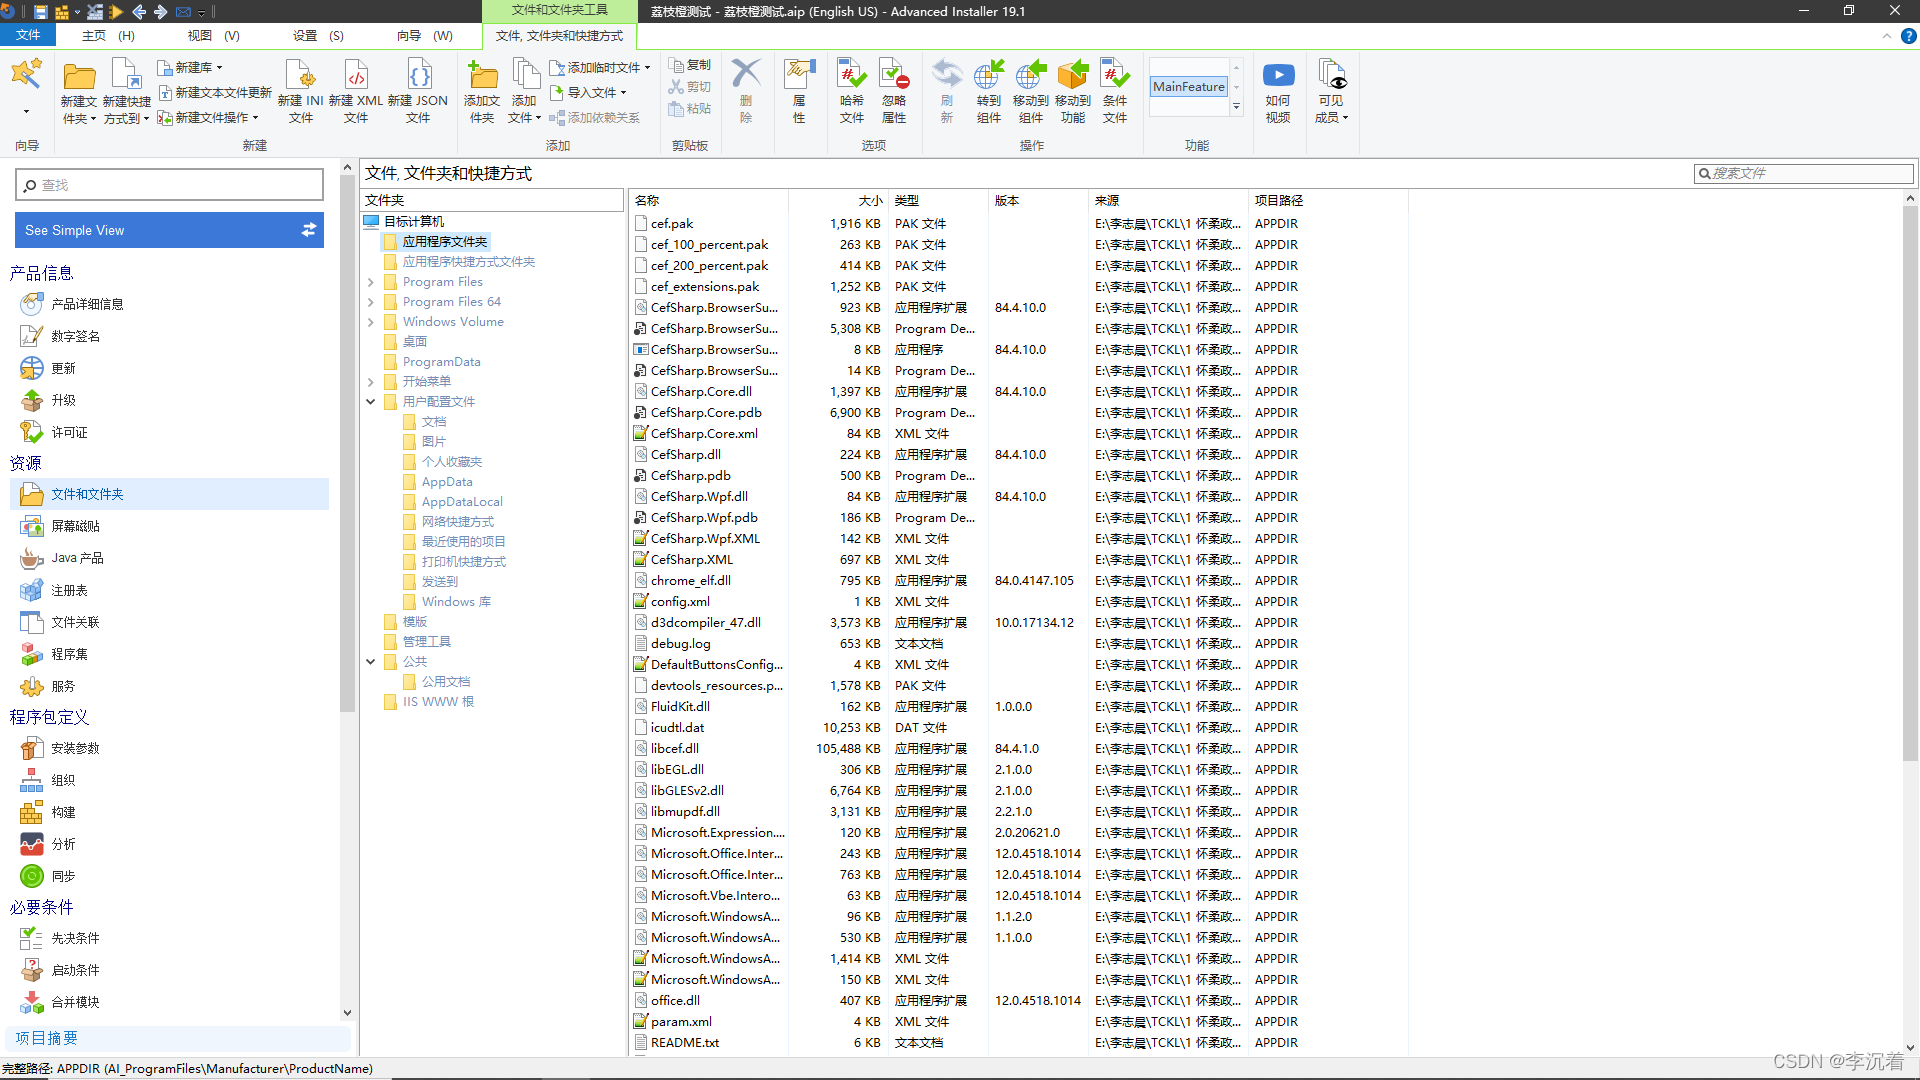Open the 视图 (V) ribbon tab
Viewport: 1920px width, 1080px height.
[x=213, y=35]
